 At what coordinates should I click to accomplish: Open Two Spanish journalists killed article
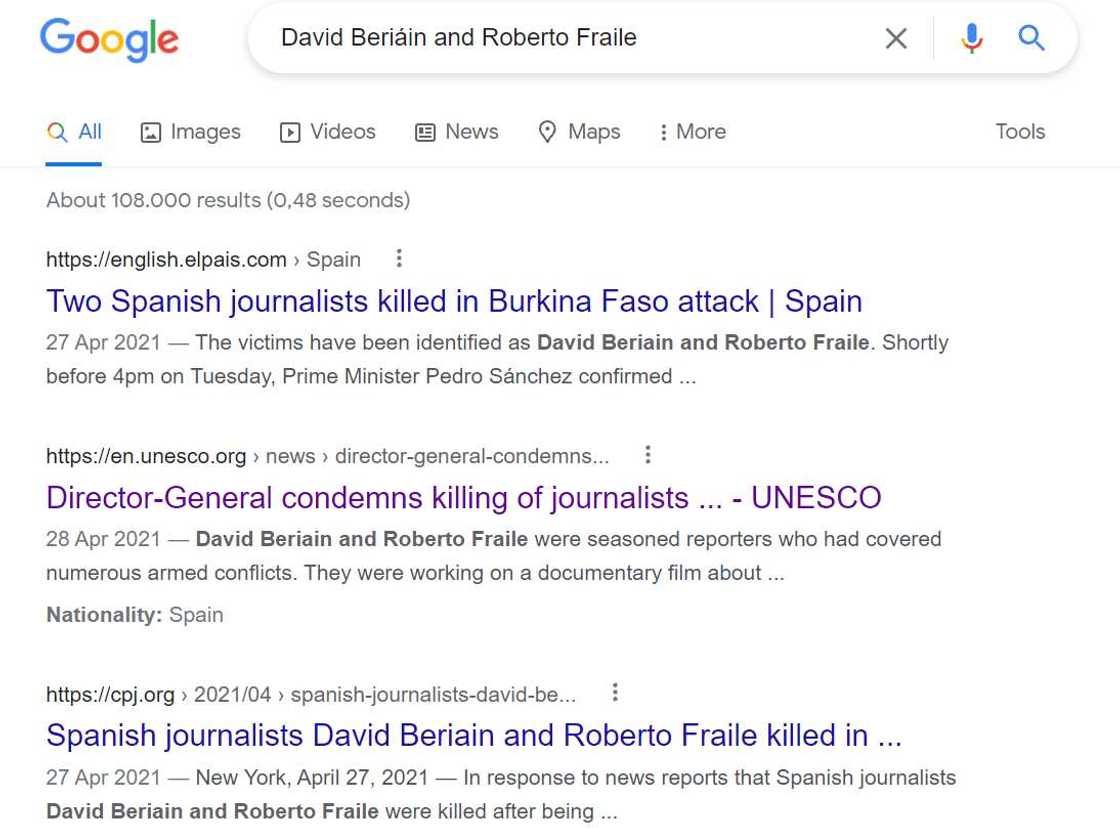coord(454,301)
